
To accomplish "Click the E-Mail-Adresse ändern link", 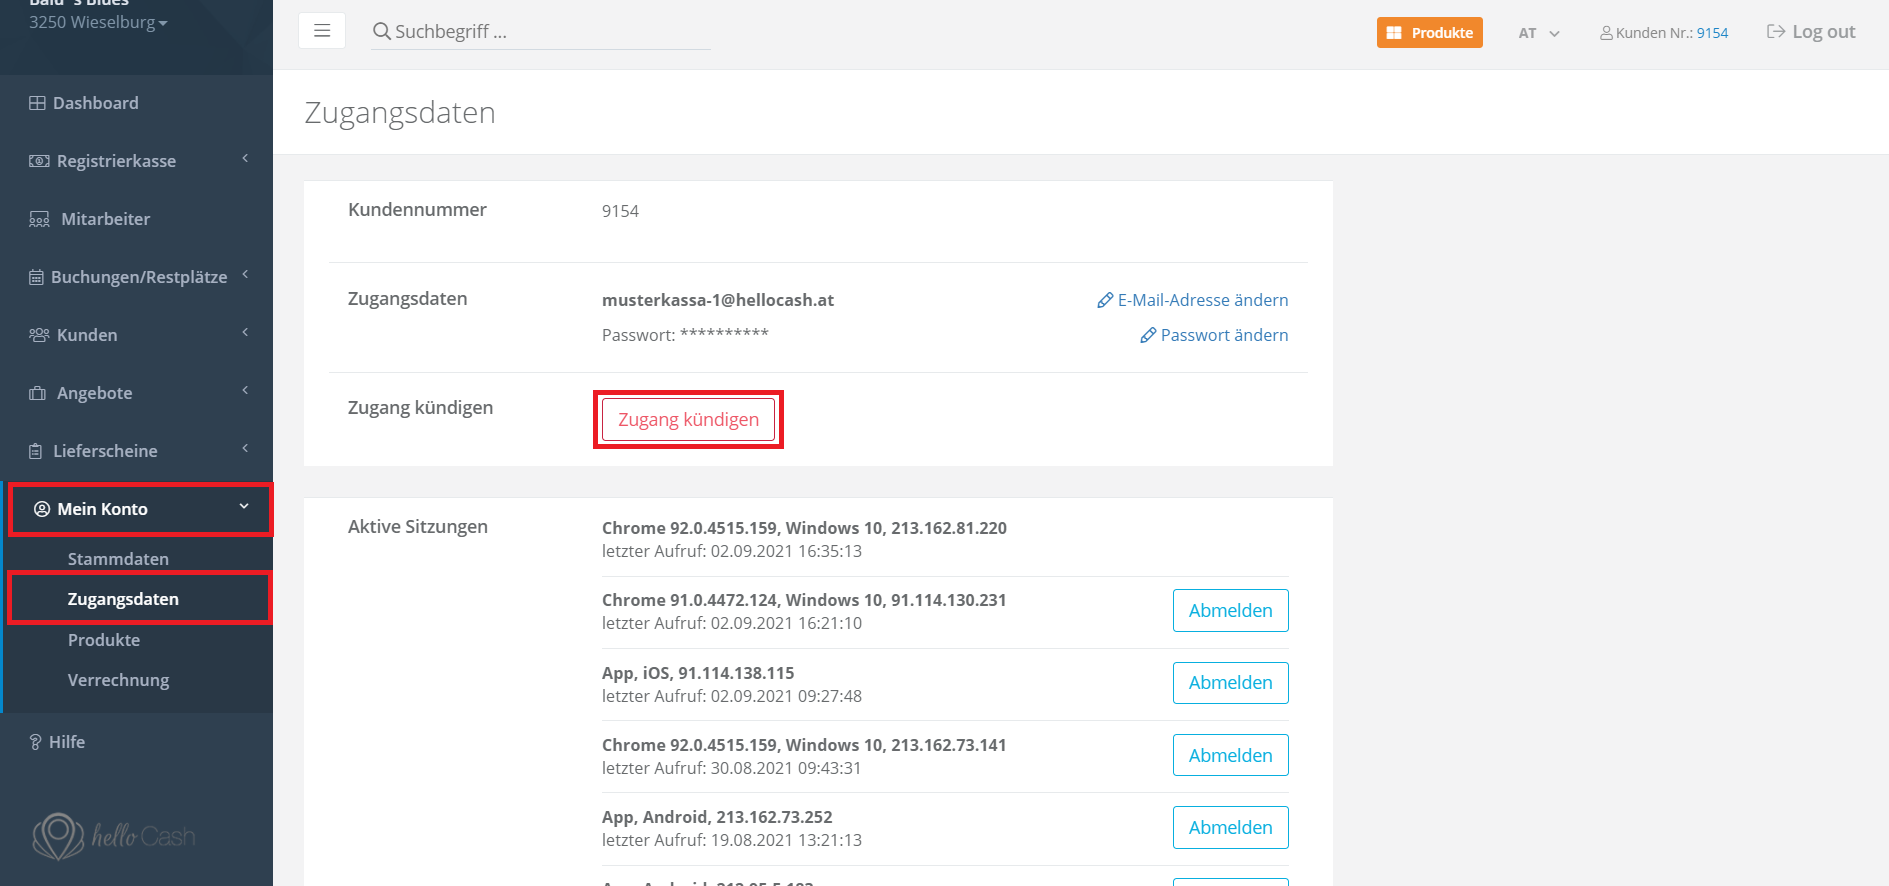I will click(1203, 300).
